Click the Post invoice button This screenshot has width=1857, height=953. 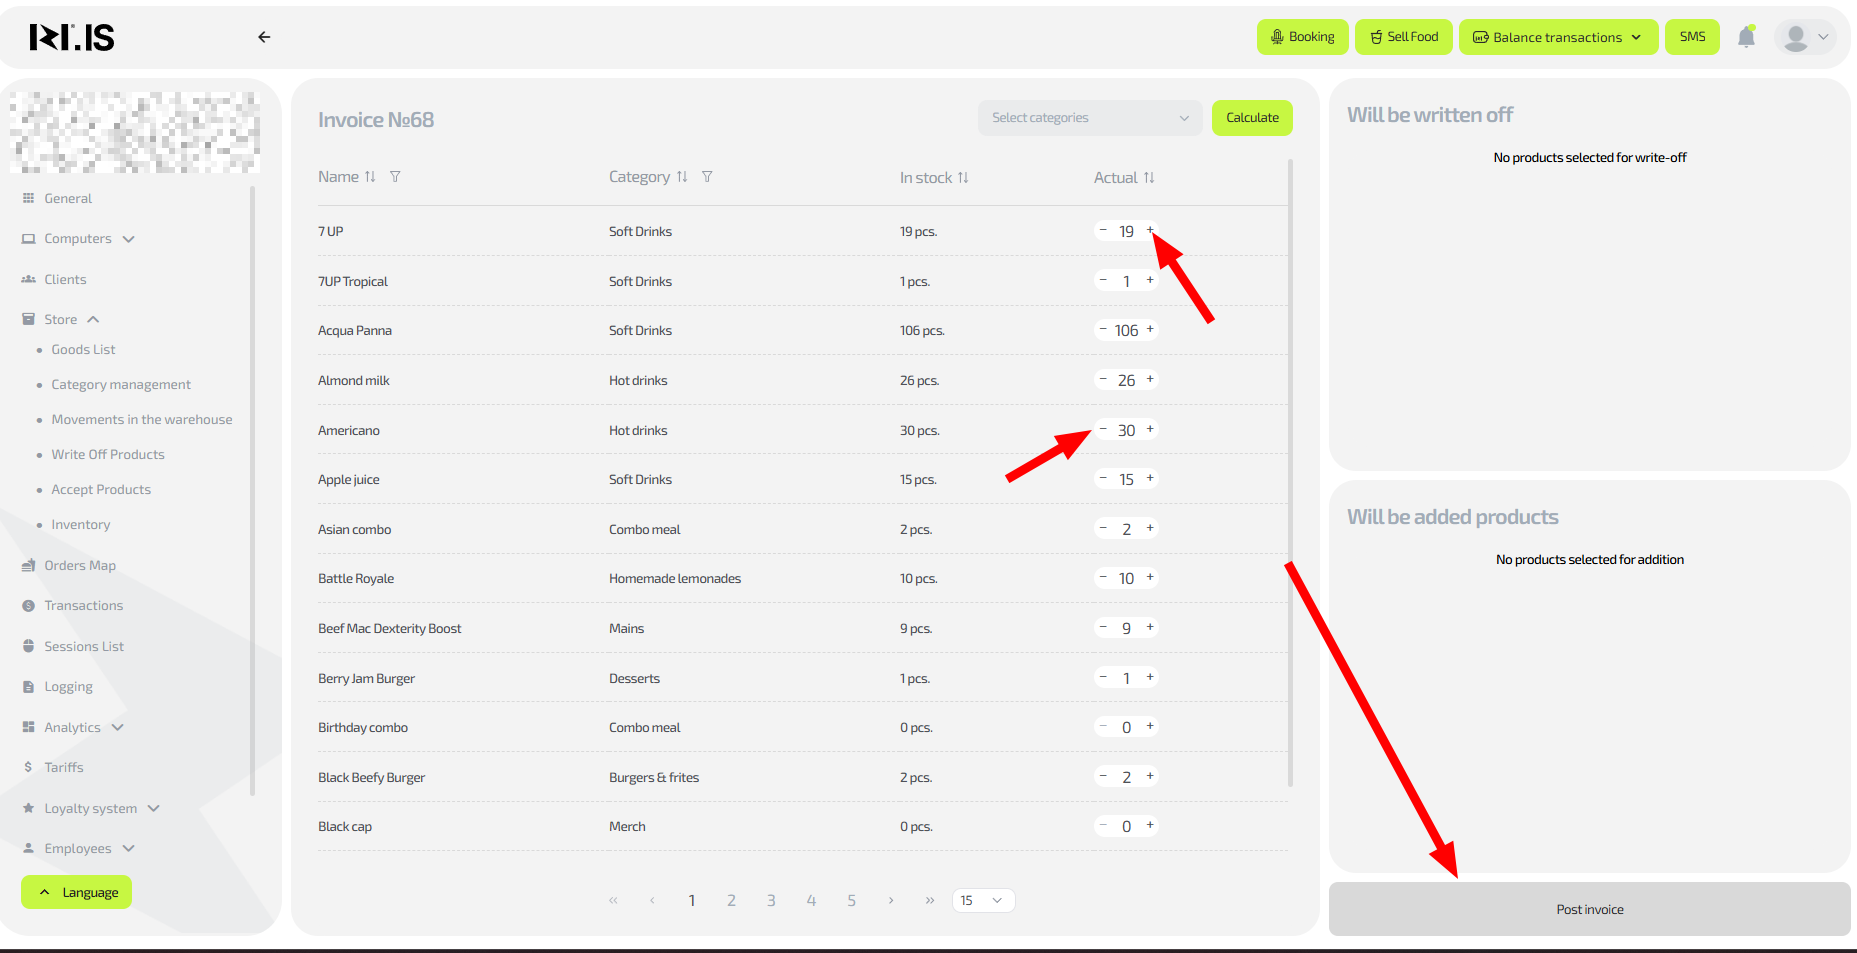(1589, 909)
